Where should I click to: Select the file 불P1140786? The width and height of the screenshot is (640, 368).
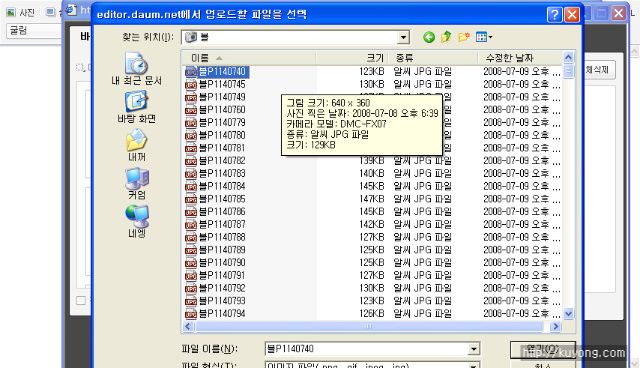point(222,212)
